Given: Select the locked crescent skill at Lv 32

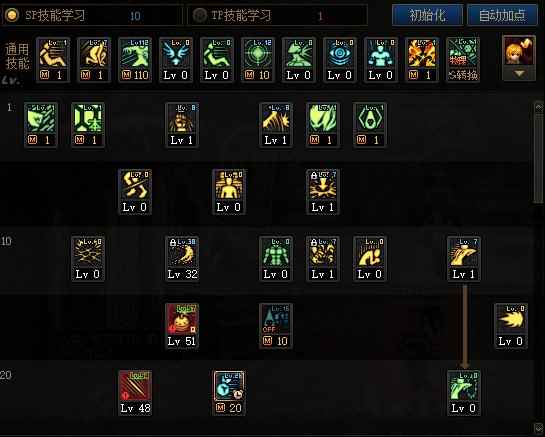Looking at the screenshot, I should [x=182, y=259].
